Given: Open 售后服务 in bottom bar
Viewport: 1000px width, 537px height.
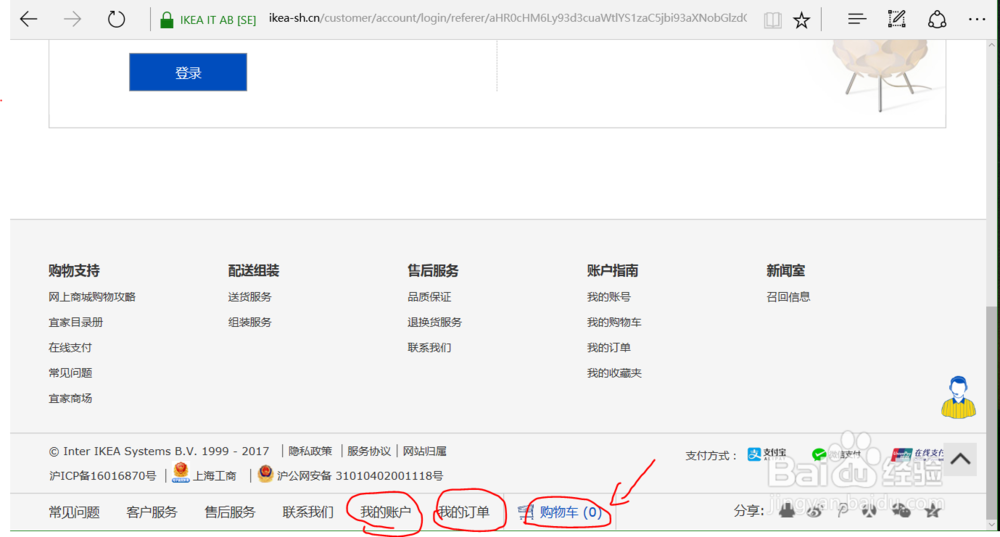Looking at the screenshot, I should pos(230,512).
